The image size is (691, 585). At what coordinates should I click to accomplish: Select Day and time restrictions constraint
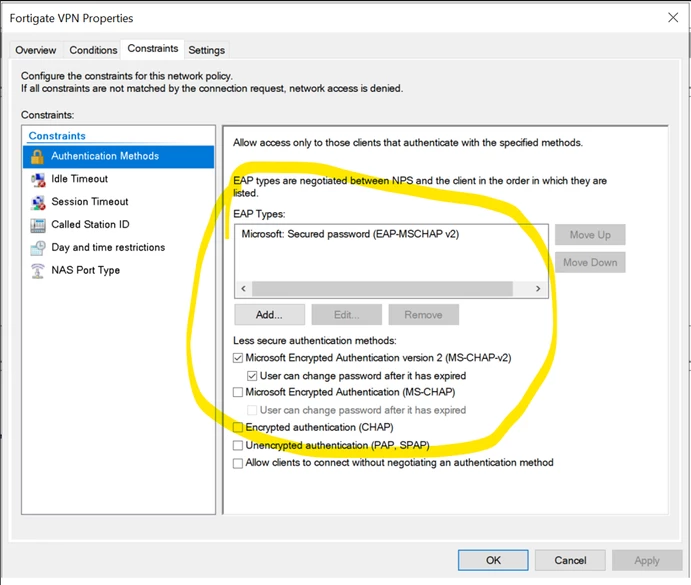pos(119,248)
